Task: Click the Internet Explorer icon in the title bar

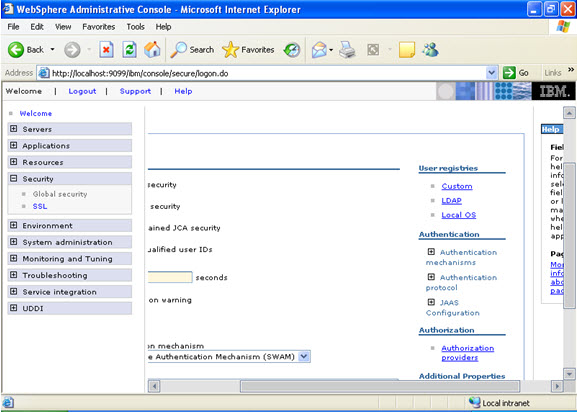Action: pos(8,9)
